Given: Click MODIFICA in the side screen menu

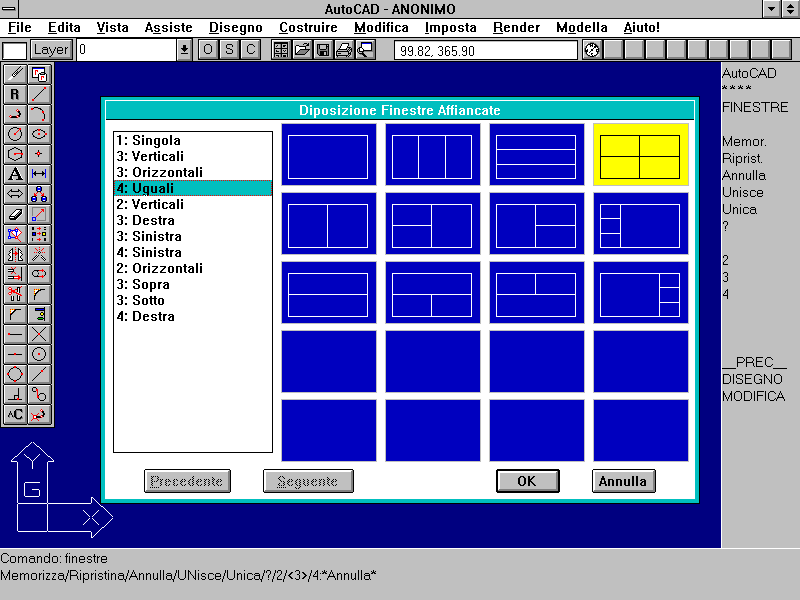Looking at the screenshot, I should 753,396.
